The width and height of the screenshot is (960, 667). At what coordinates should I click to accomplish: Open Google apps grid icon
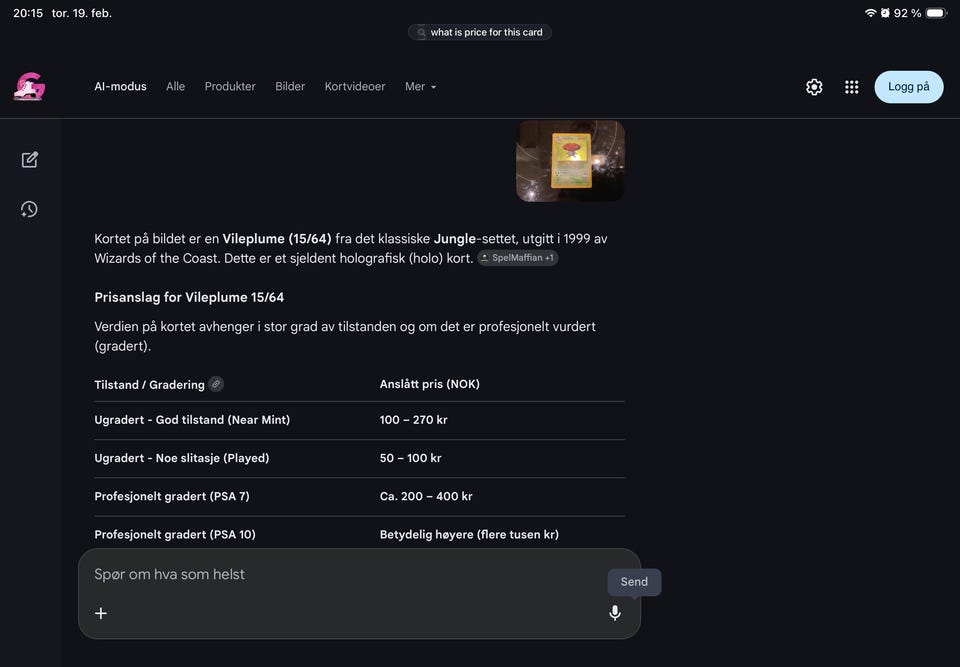pyautogui.click(x=852, y=87)
